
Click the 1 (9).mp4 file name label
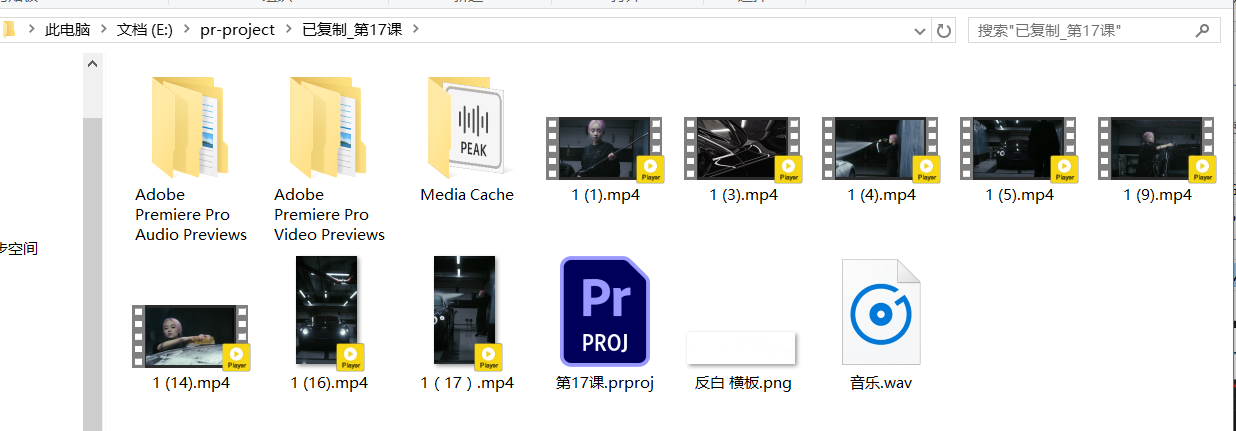(1157, 195)
